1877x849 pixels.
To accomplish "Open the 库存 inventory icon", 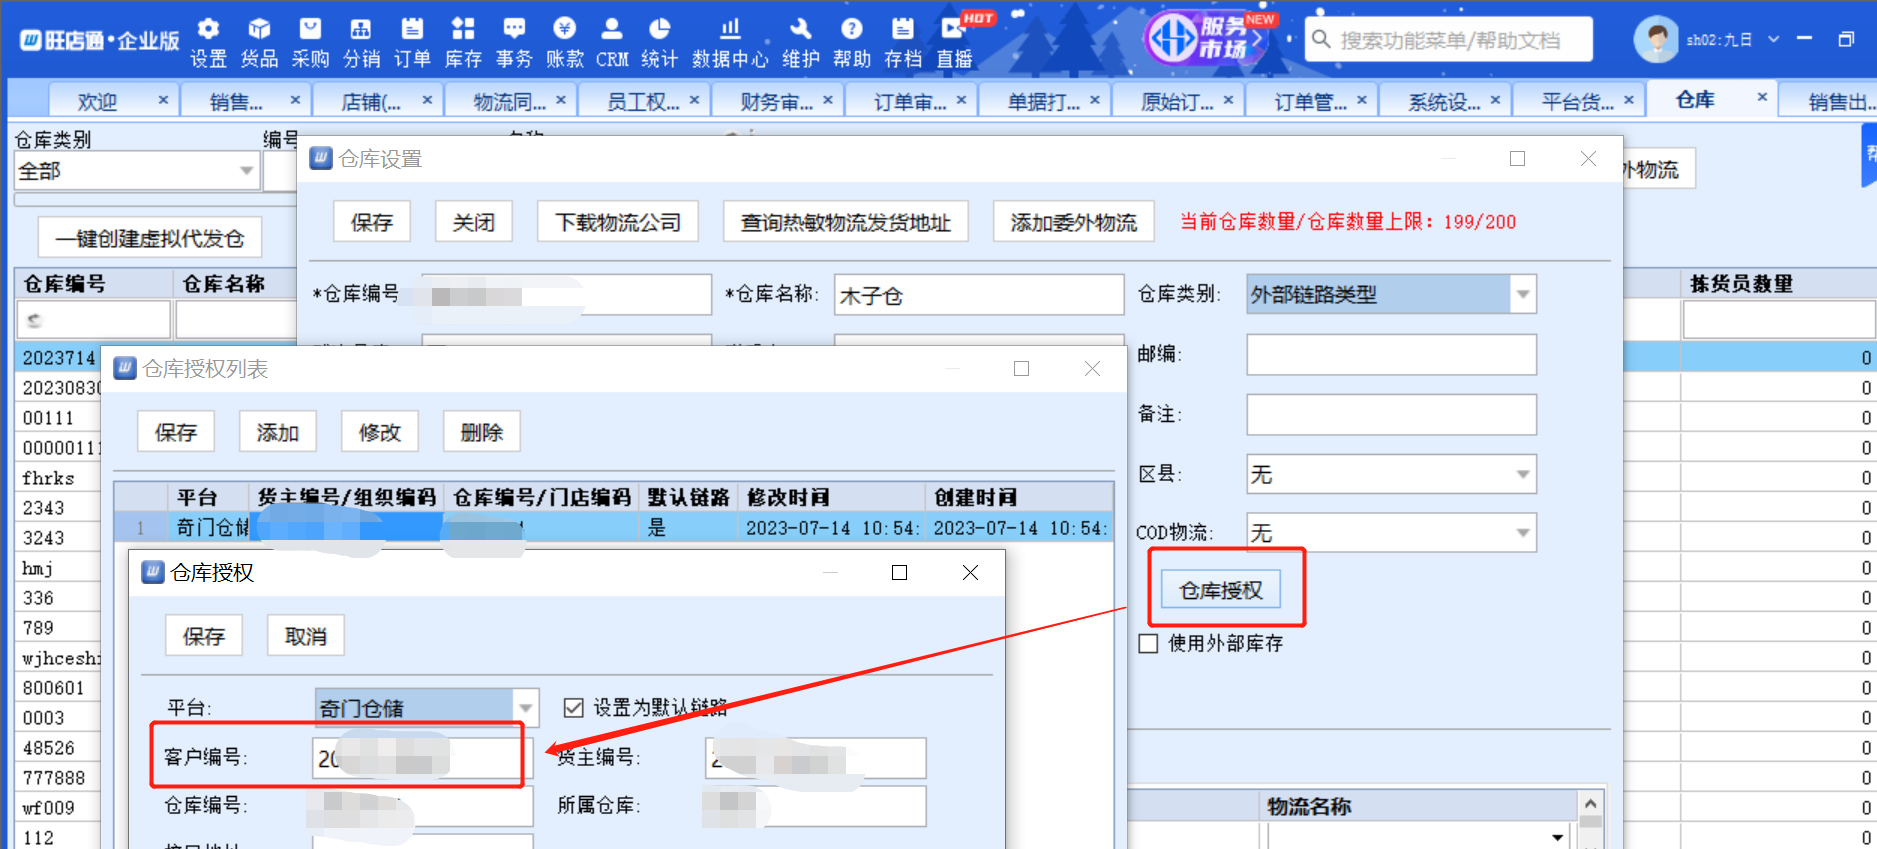I will [463, 42].
